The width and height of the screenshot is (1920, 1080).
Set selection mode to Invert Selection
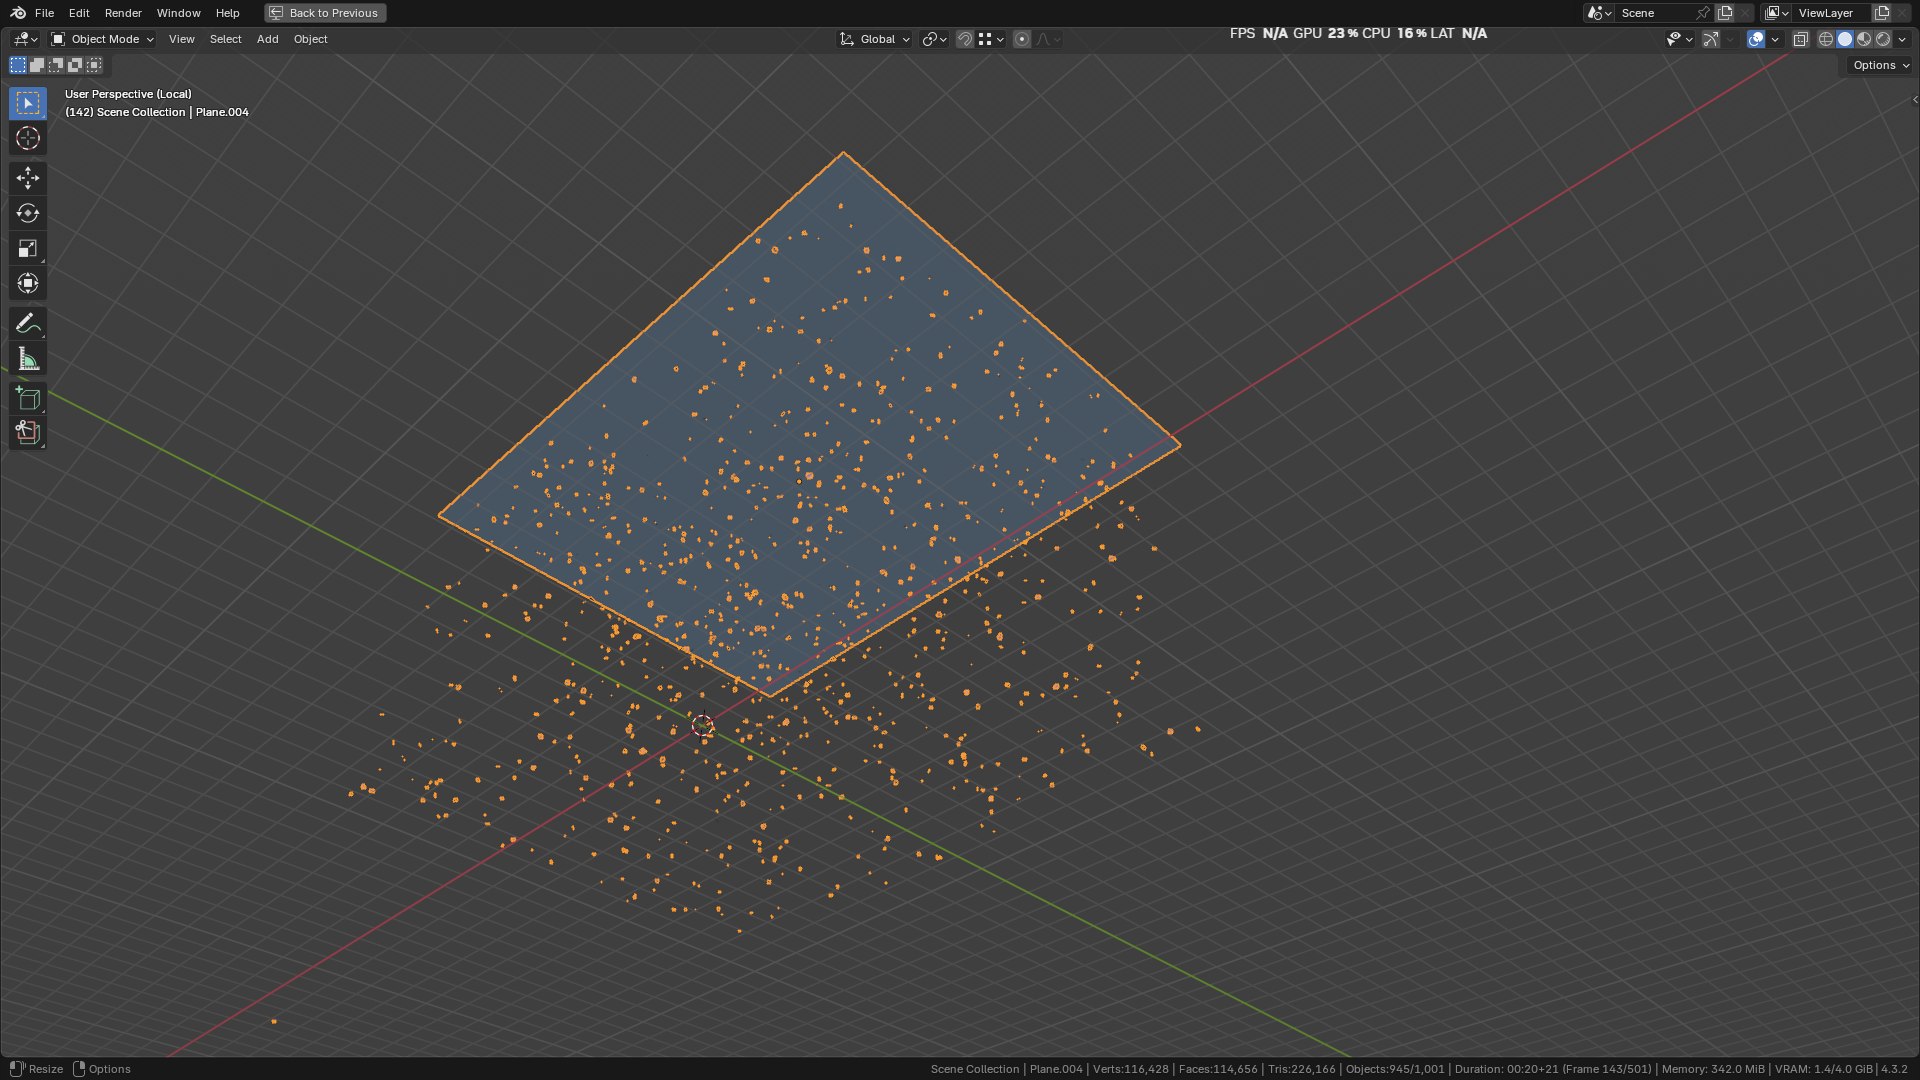(x=75, y=65)
